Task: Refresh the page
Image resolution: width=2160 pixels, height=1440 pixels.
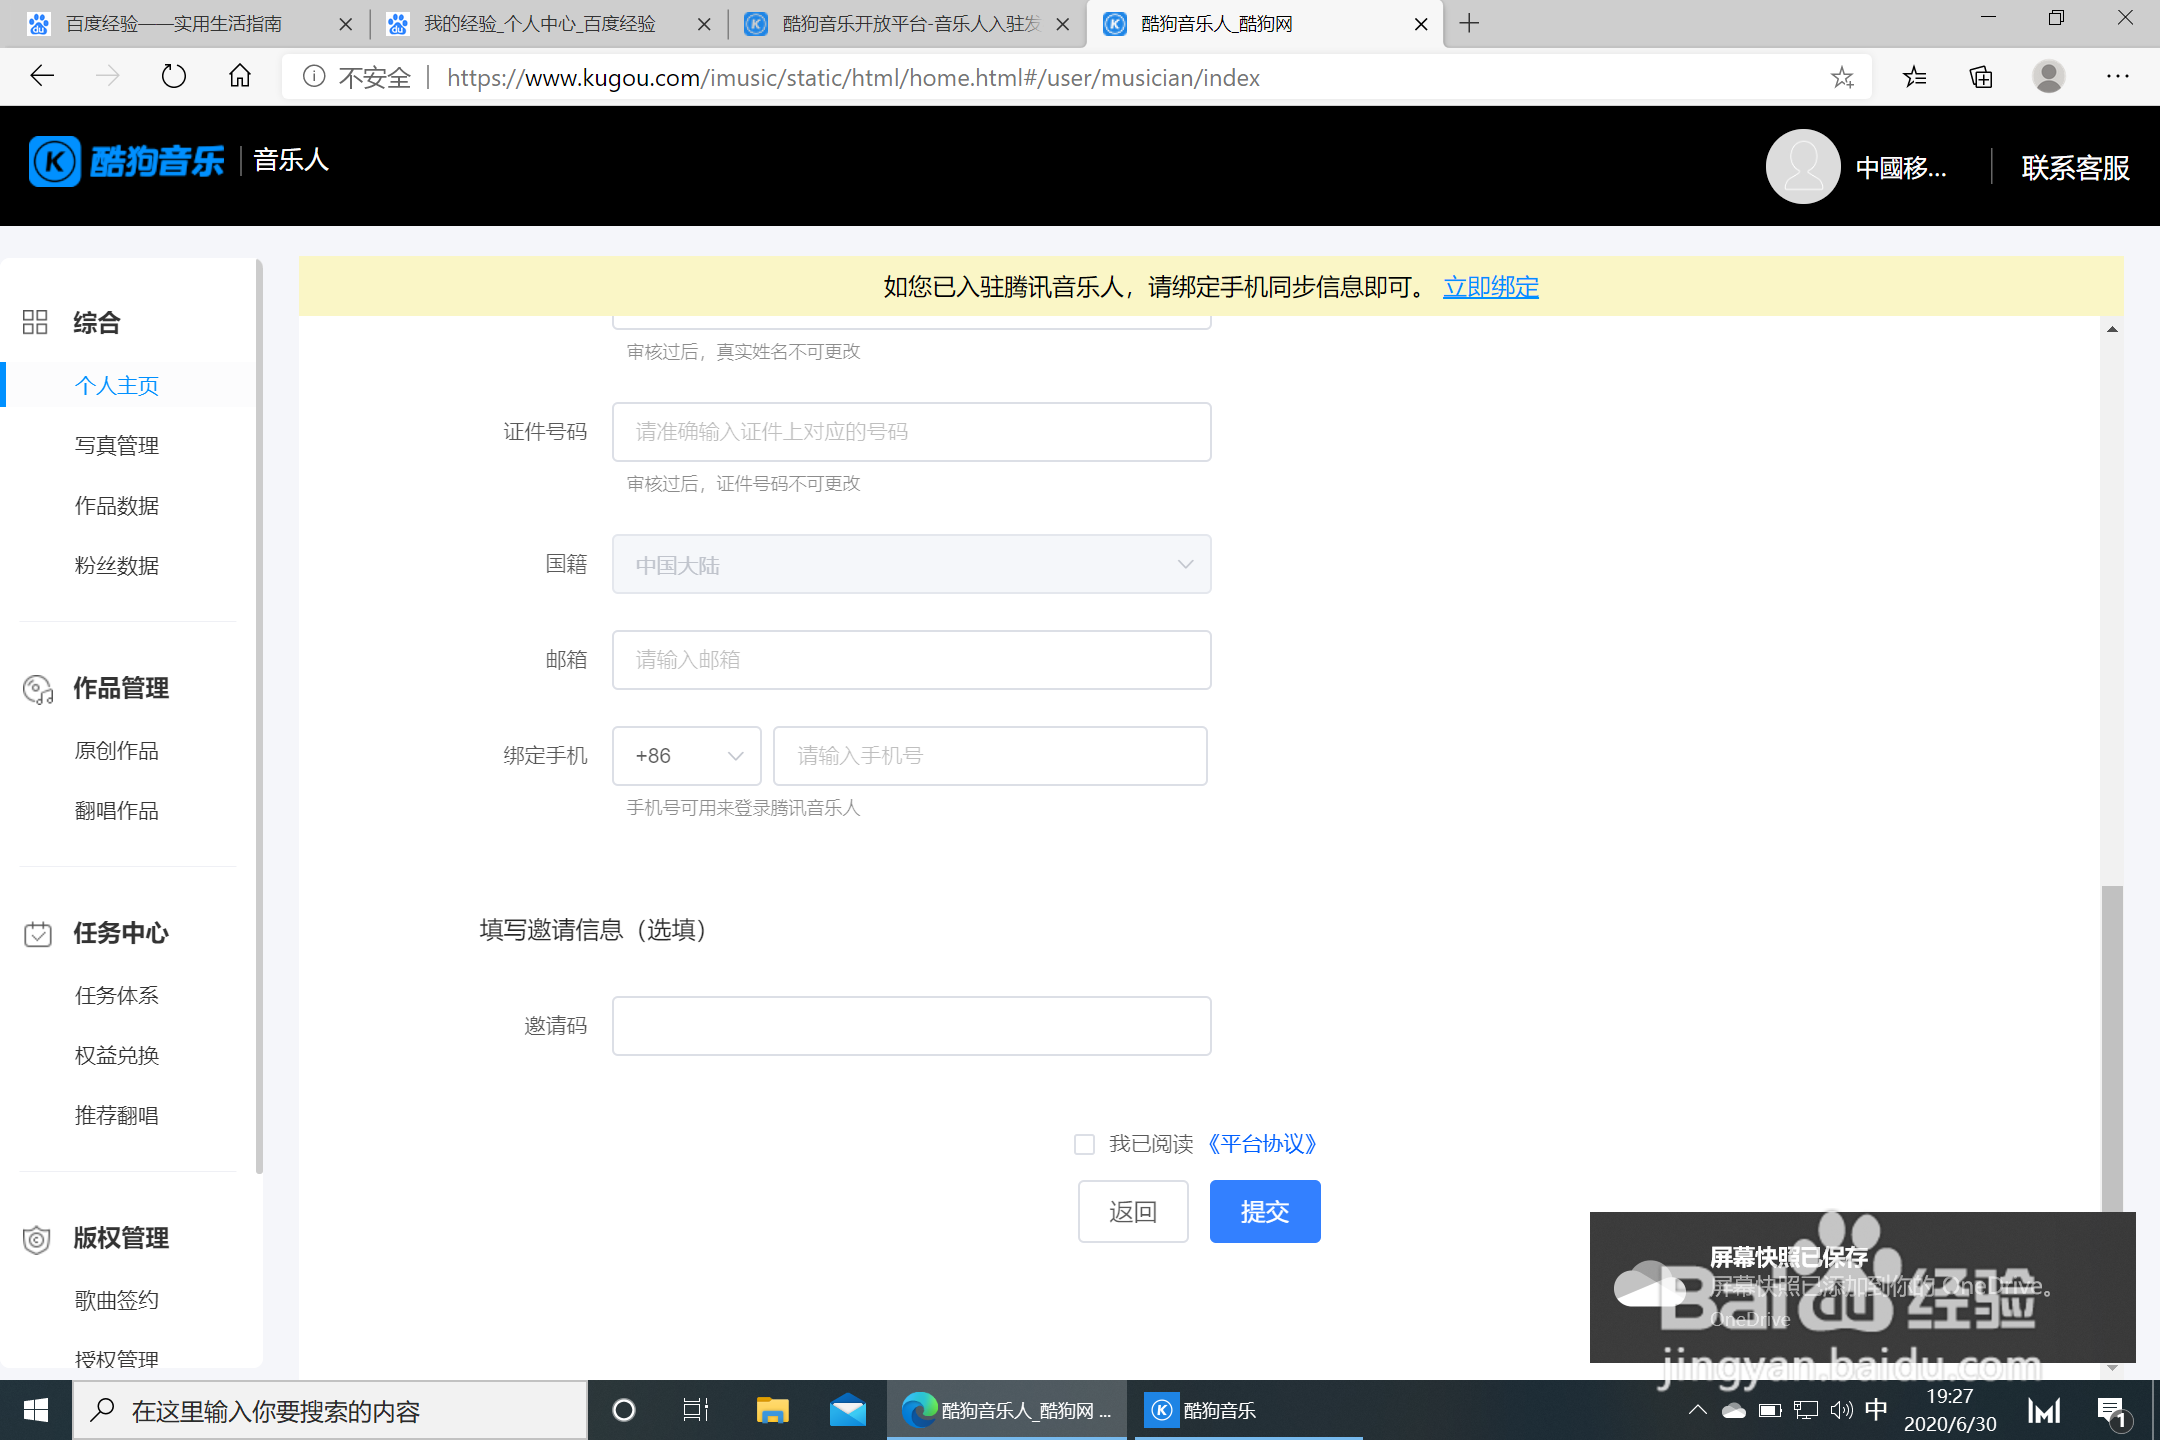Action: [173, 77]
